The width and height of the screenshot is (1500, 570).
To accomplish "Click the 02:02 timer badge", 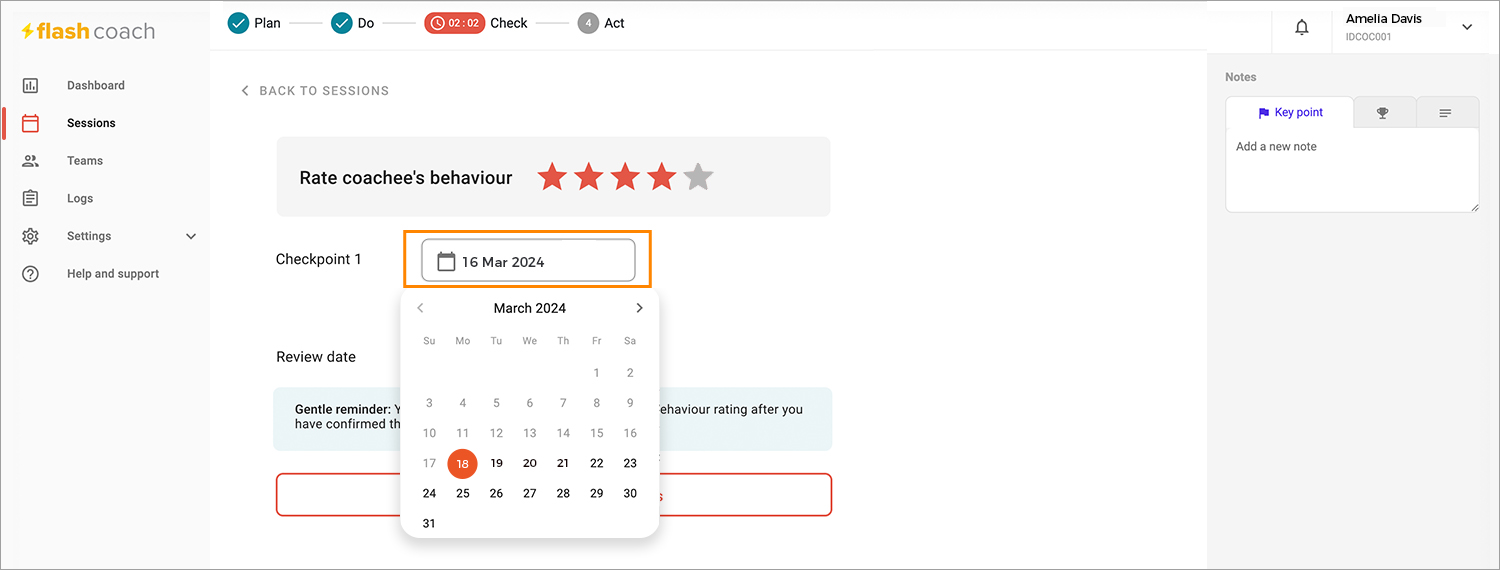I will click(x=454, y=23).
